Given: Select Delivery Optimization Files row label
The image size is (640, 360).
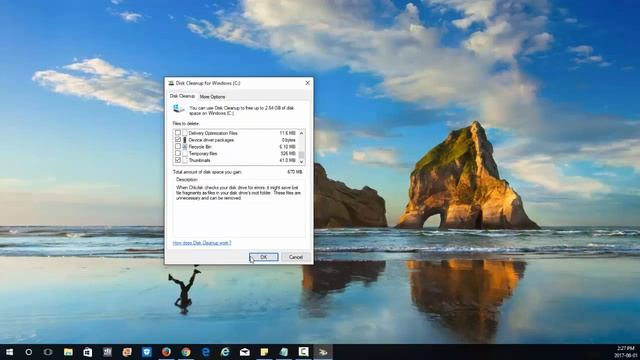Looking at the screenshot, I should click(213, 133).
